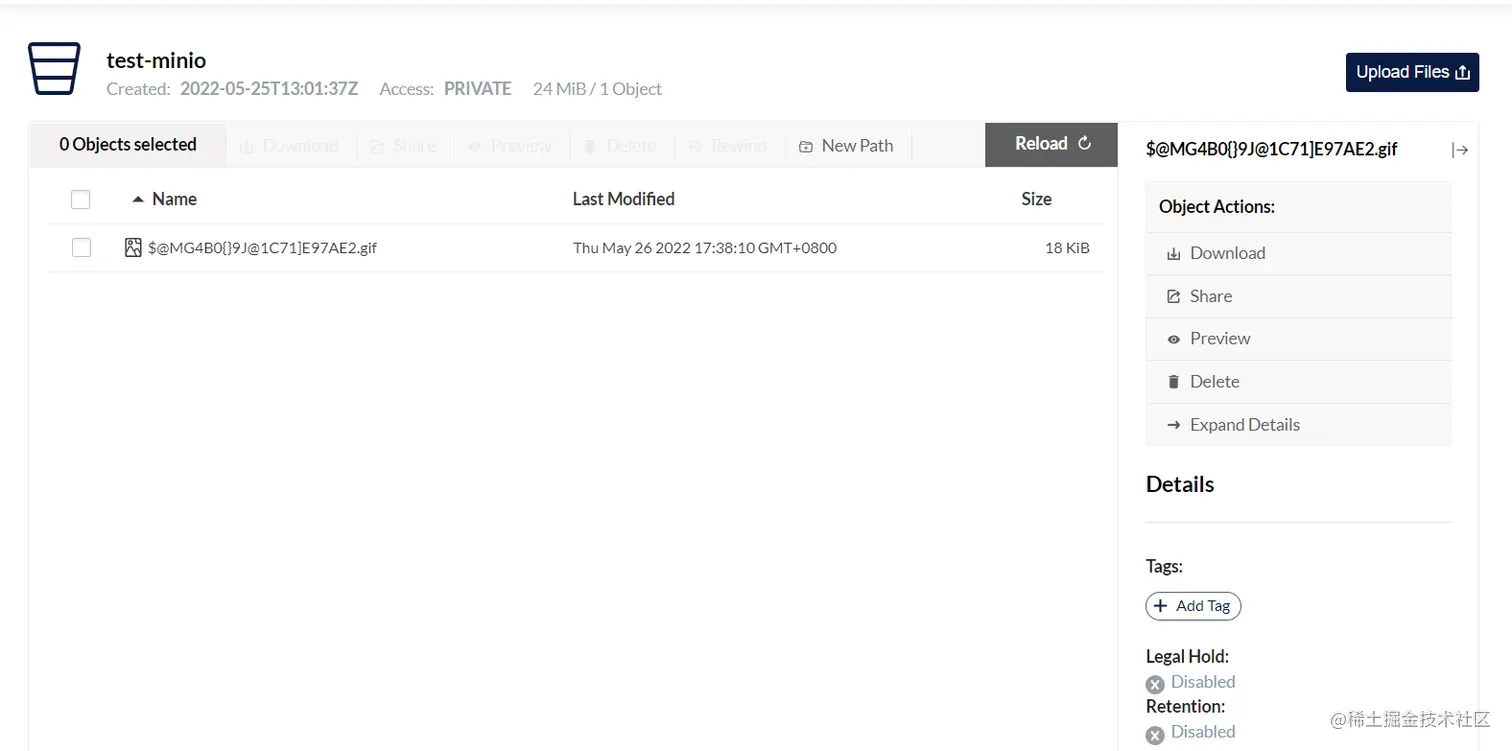Click the New Path toolbar button
Image resolution: width=1512 pixels, height=751 pixels.
click(846, 146)
